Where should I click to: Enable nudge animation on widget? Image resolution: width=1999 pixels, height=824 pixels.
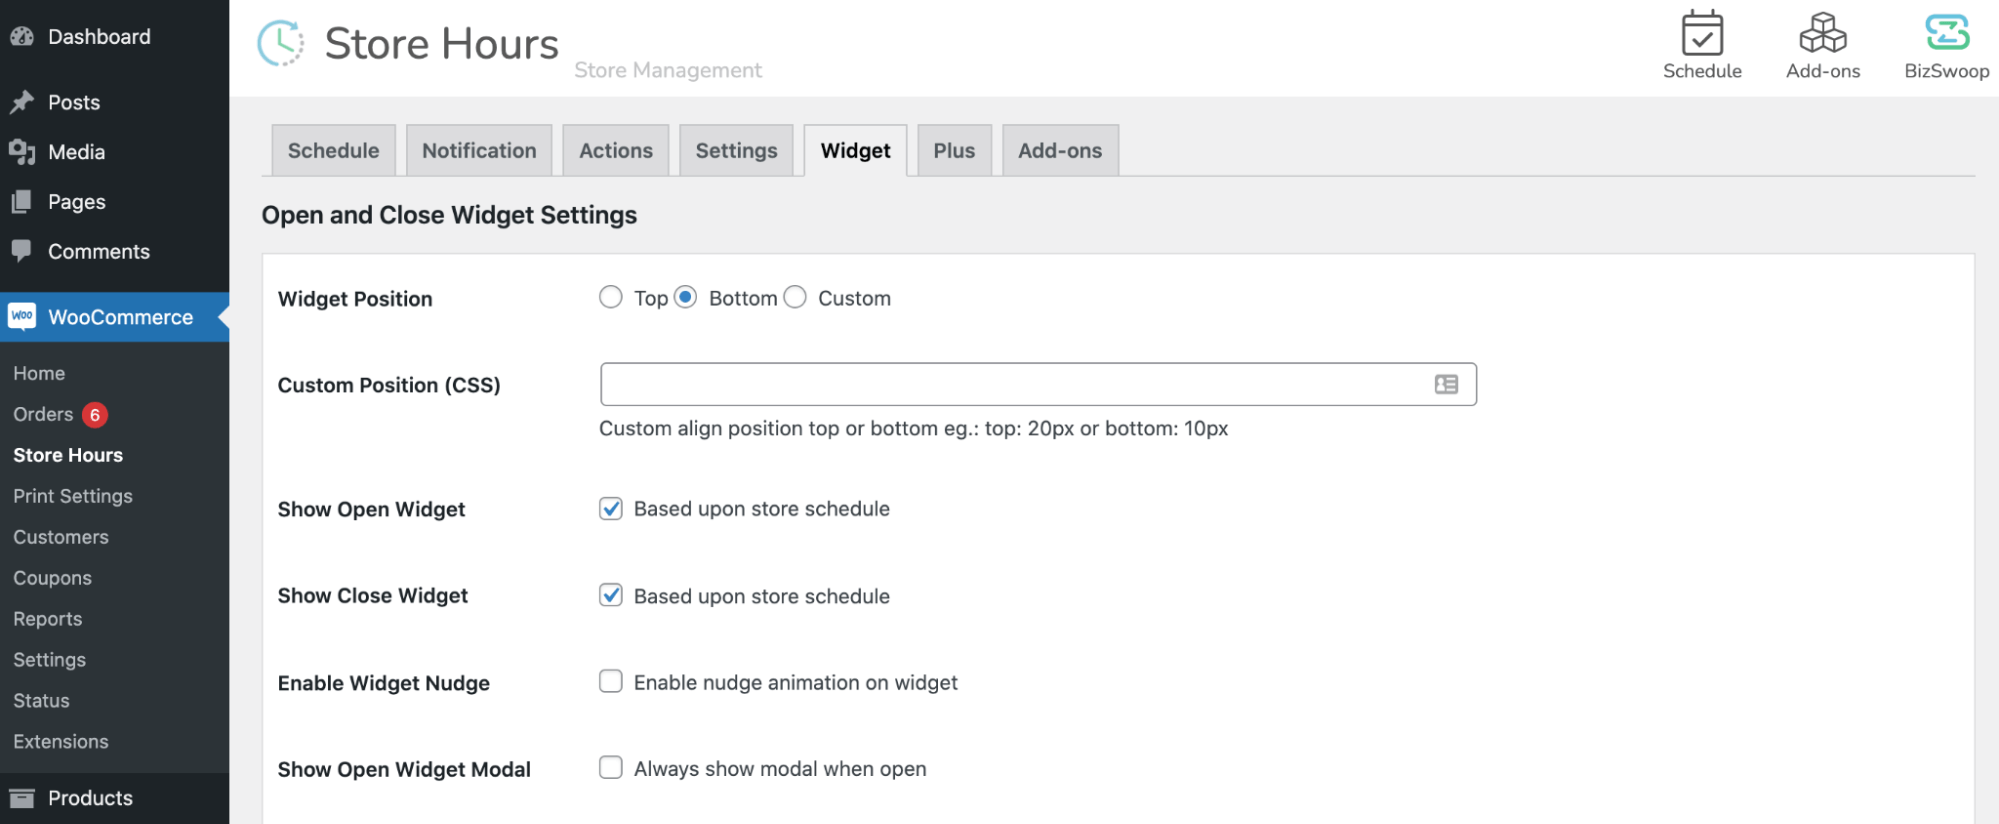click(610, 682)
